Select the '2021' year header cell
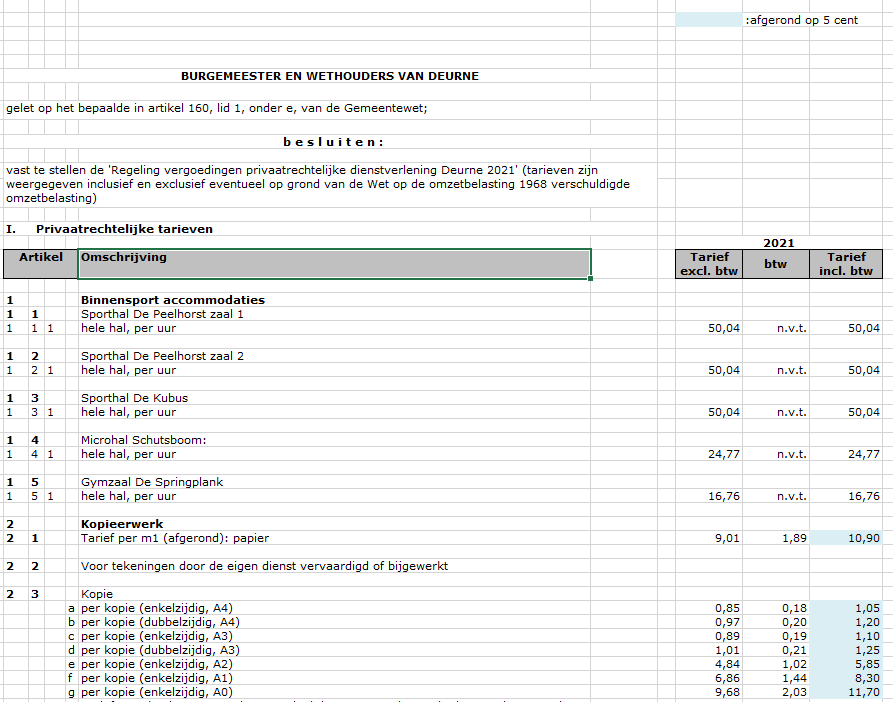The width and height of the screenshot is (893, 702). pyautogui.click(x=778, y=243)
